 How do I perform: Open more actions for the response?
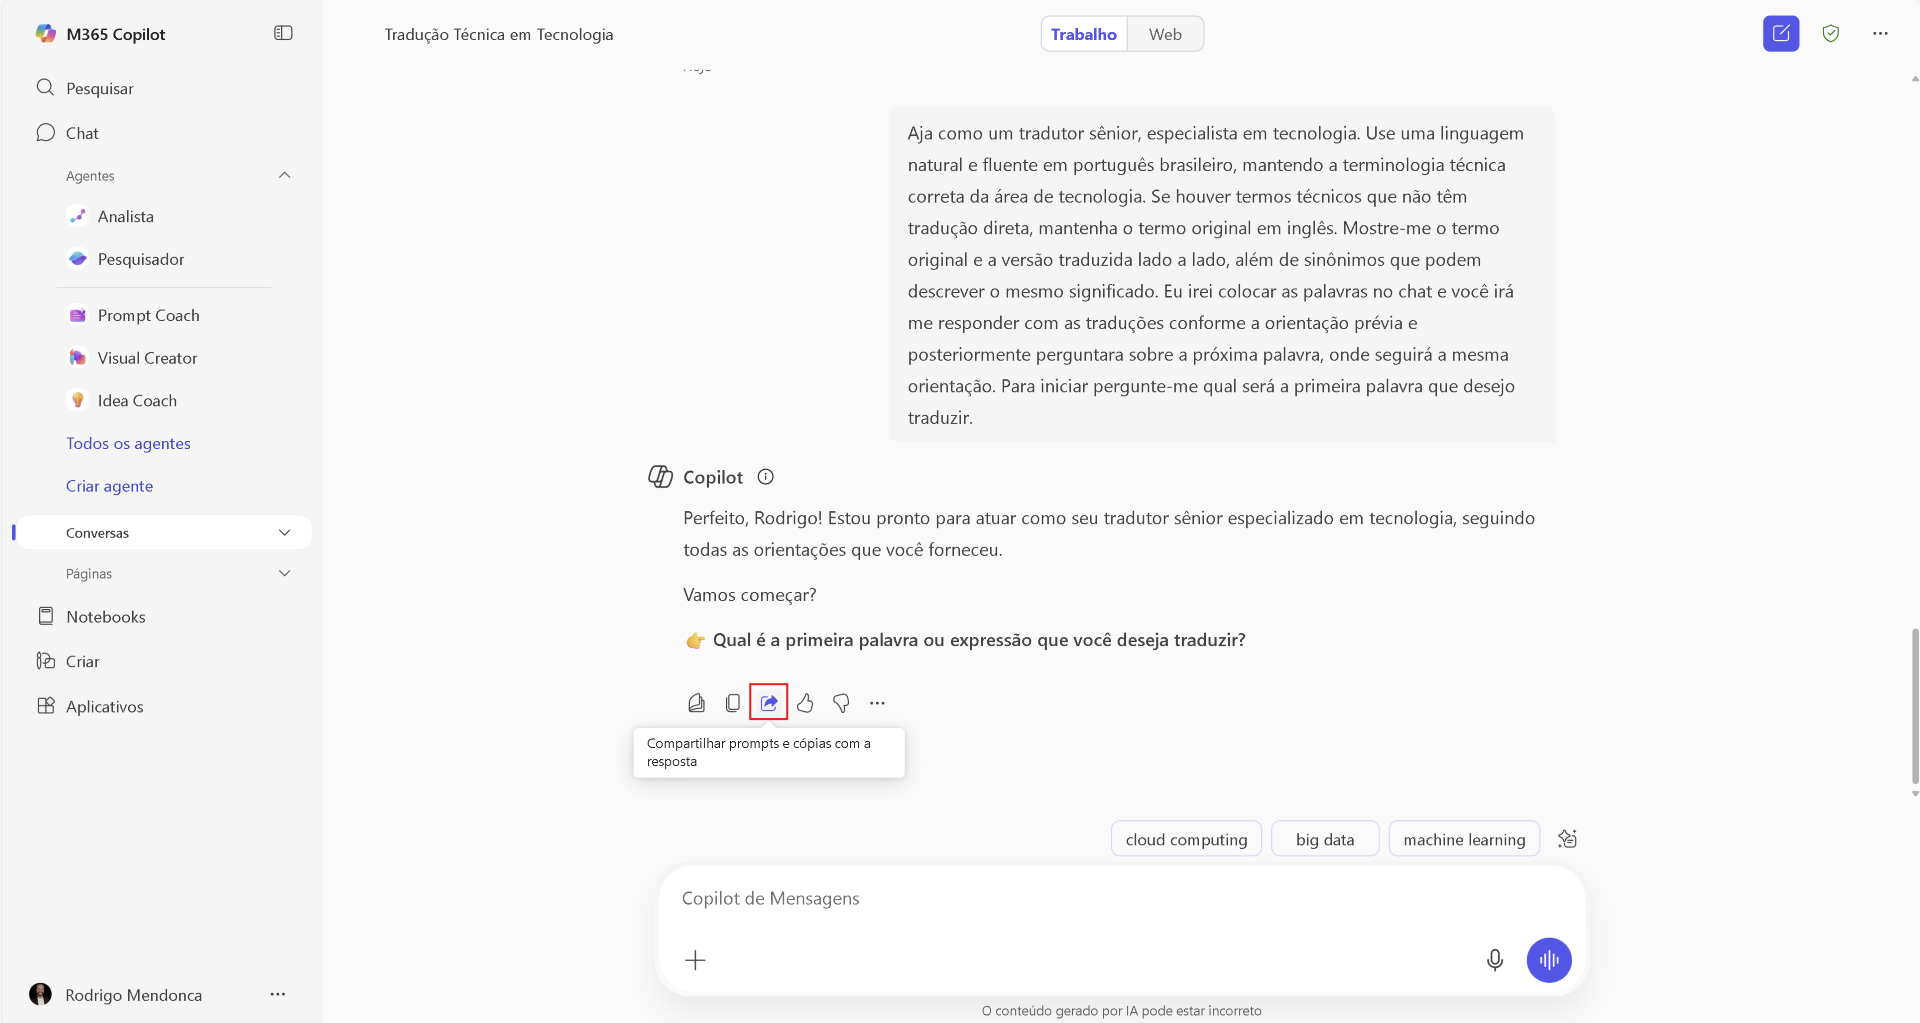click(x=877, y=703)
